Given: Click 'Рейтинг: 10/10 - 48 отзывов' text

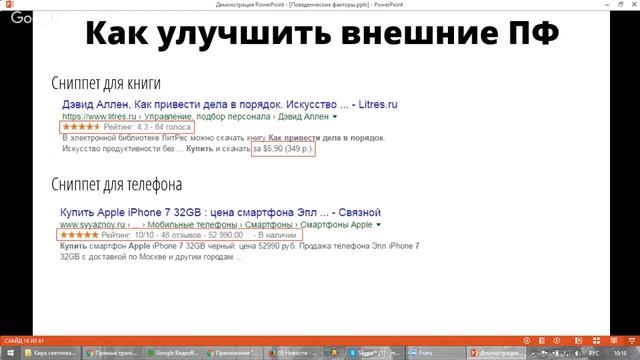Looking at the screenshot, I should click(151, 235).
